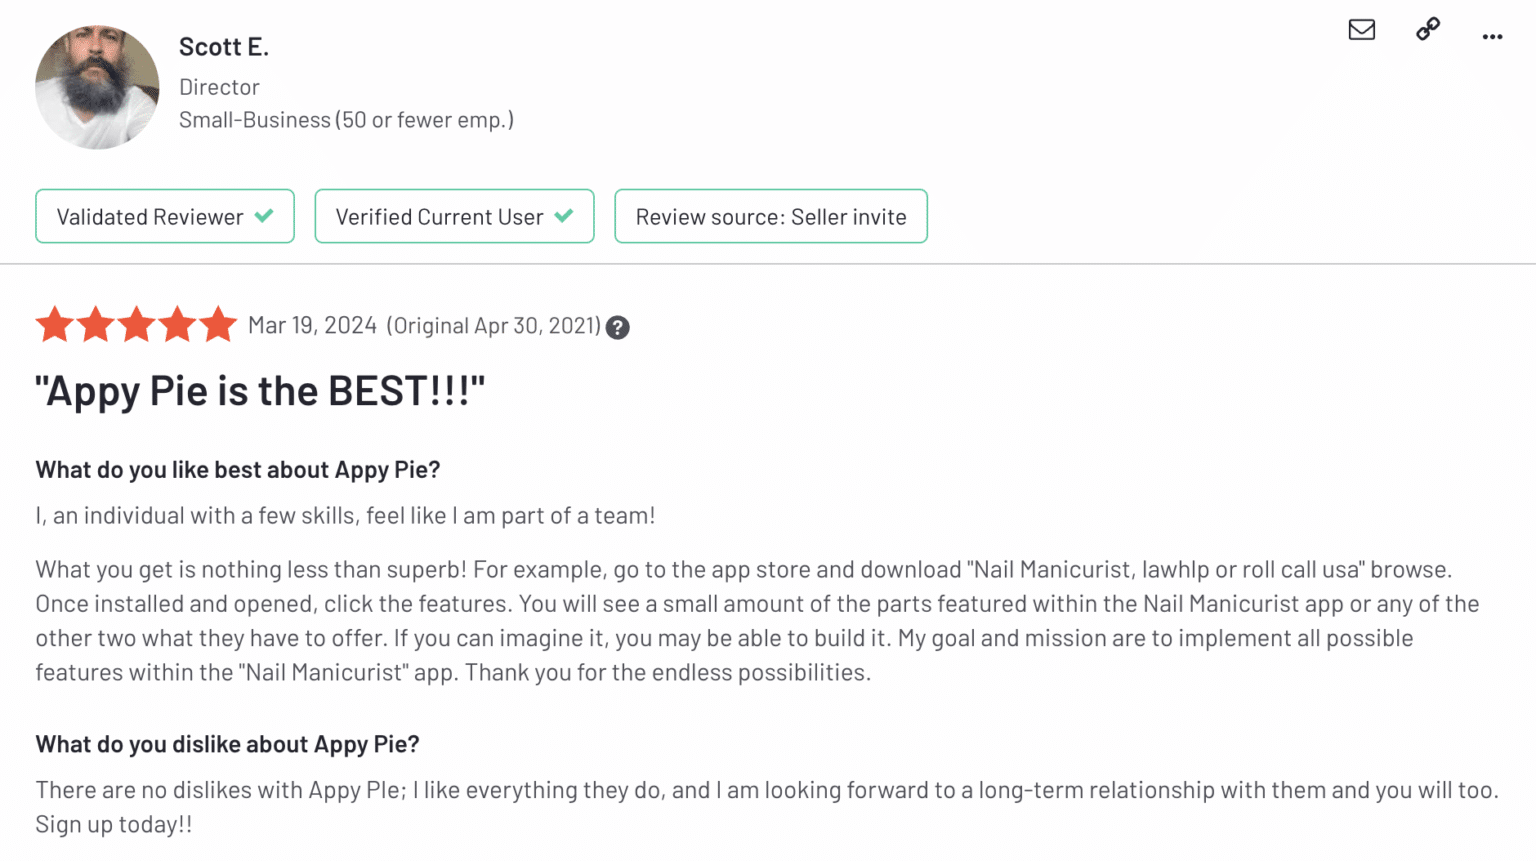The height and width of the screenshot is (861, 1536).
Task: Open Scott E. reviewer name link
Action: 224,47
